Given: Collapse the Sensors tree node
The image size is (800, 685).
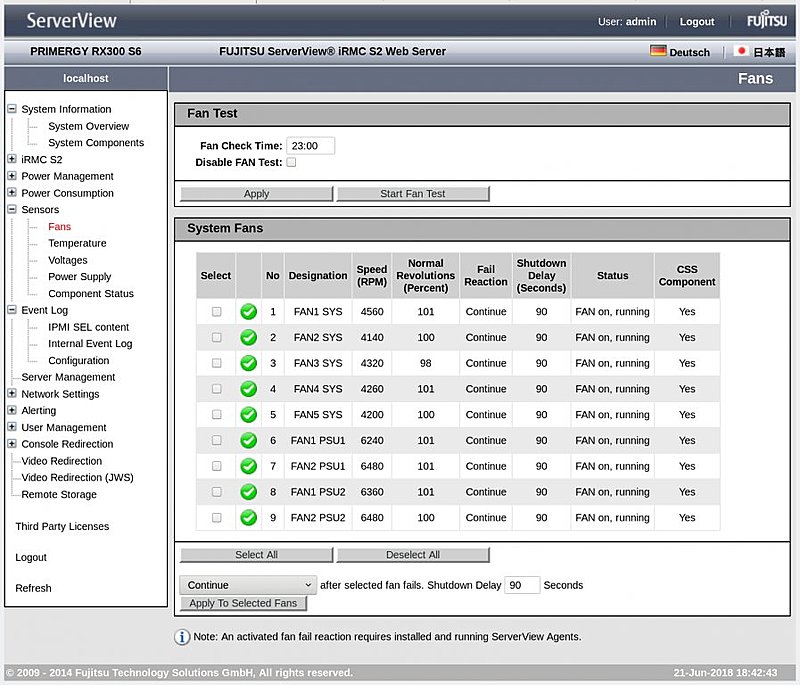Looking at the screenshot, I should point(12,210).
